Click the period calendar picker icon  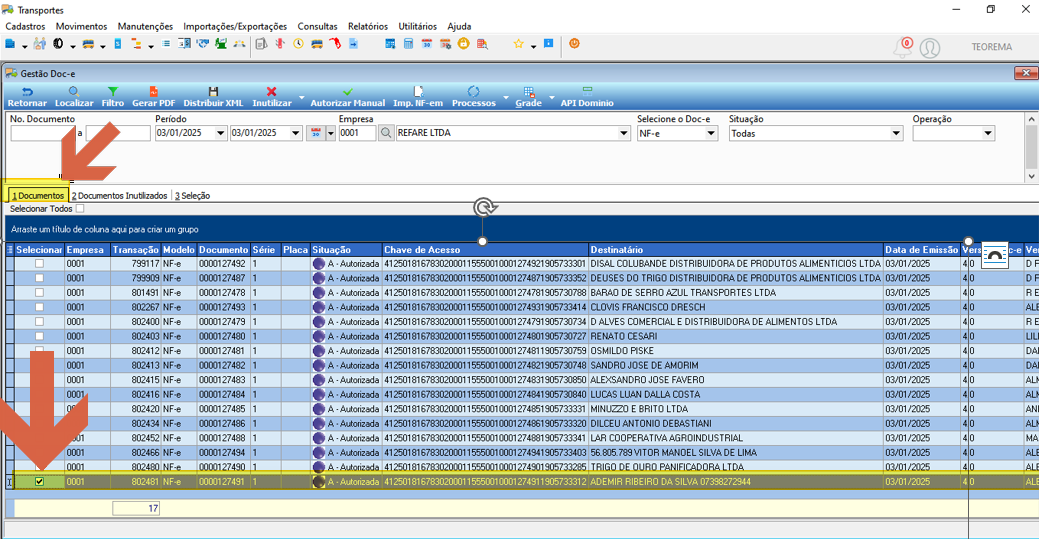(x=315, y=133)
